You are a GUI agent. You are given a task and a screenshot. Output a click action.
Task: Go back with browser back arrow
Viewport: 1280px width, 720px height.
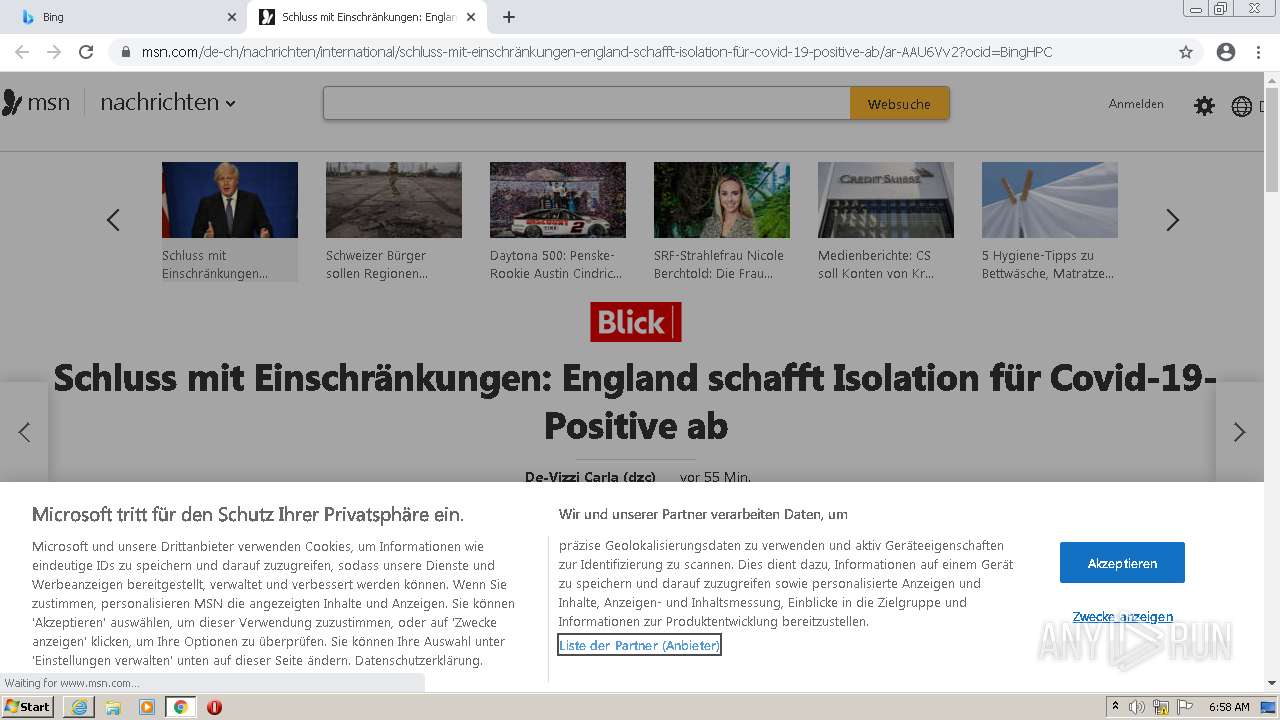pos(22,52)
